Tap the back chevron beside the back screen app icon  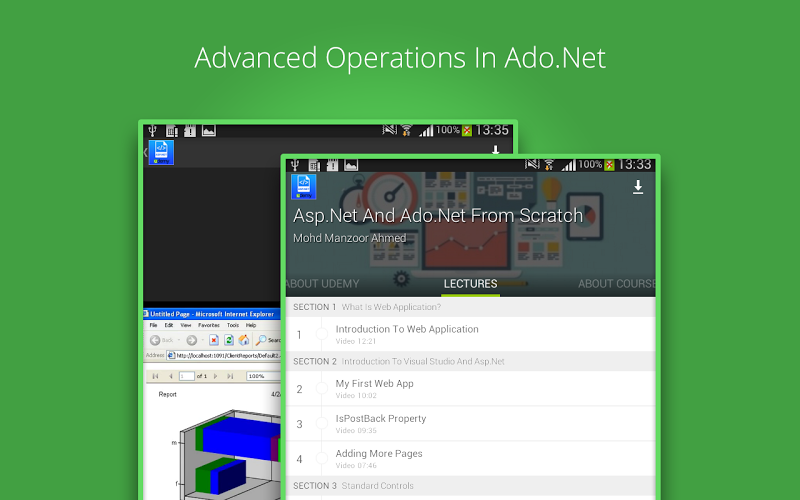pos(145,152)
